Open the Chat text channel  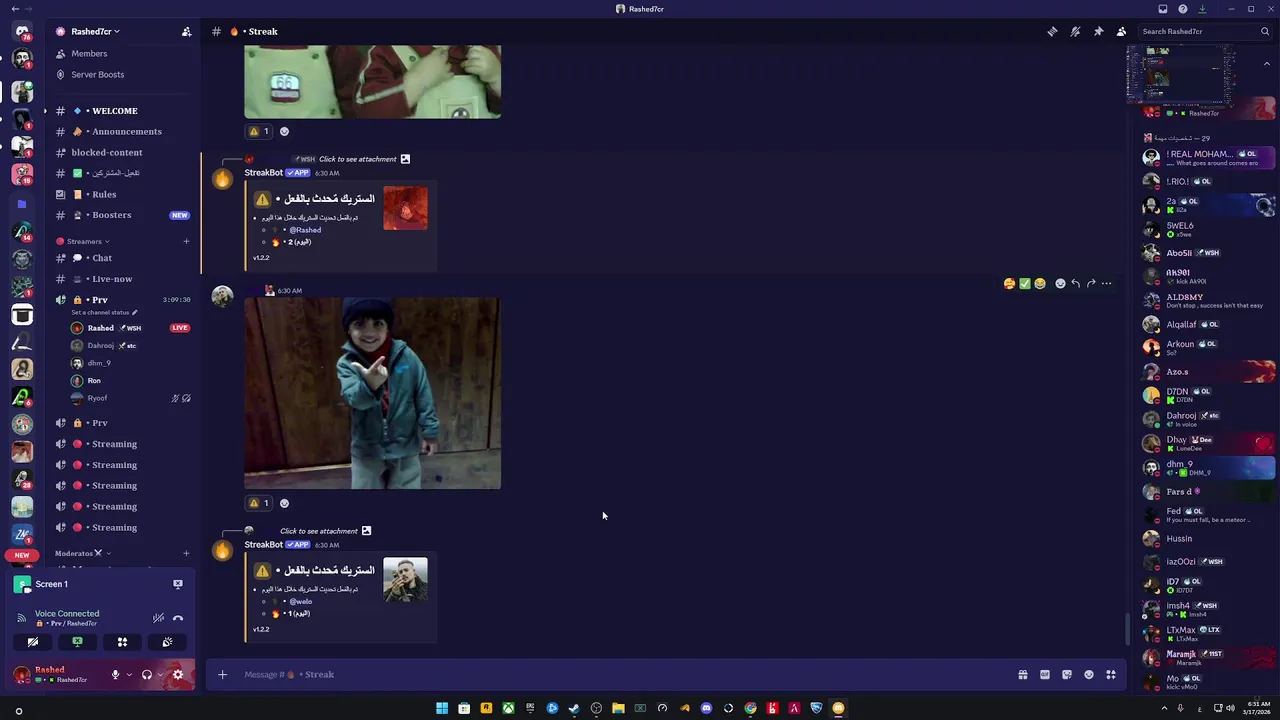point(102,258)
